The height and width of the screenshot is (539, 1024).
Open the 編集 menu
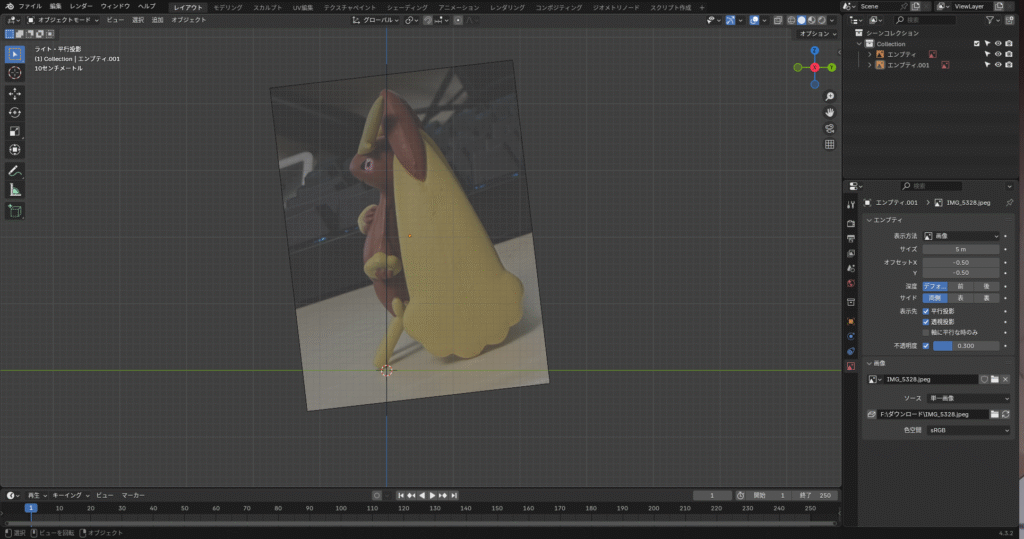coord(56,7)
